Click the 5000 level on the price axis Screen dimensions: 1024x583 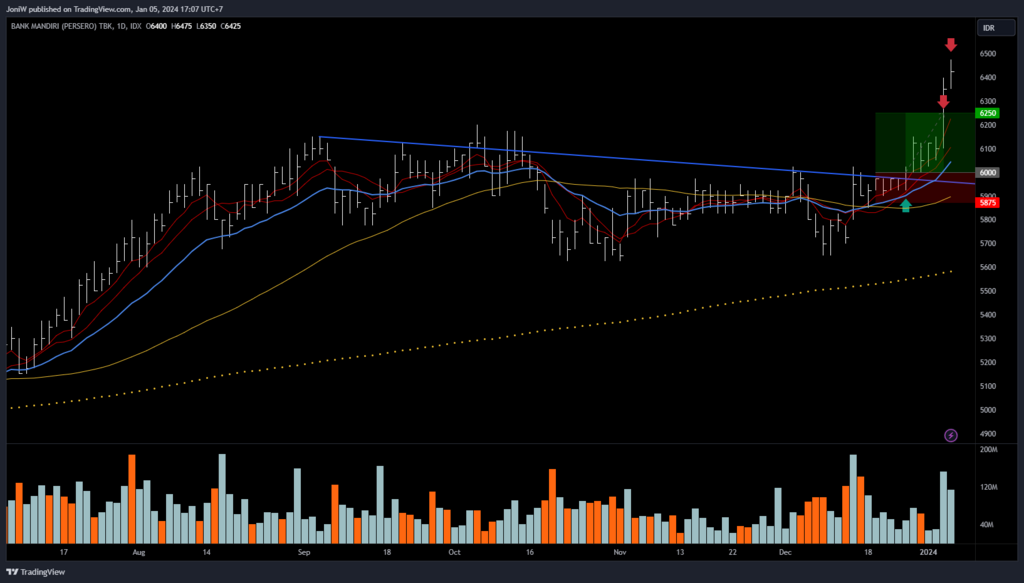(988, 410)
